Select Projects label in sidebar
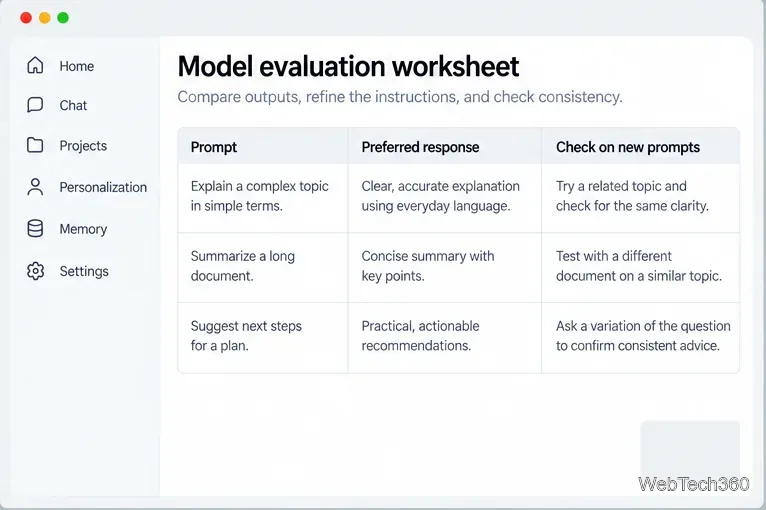Screen dimensions: 766x510 pyautogui.click(x=83, y=146)
